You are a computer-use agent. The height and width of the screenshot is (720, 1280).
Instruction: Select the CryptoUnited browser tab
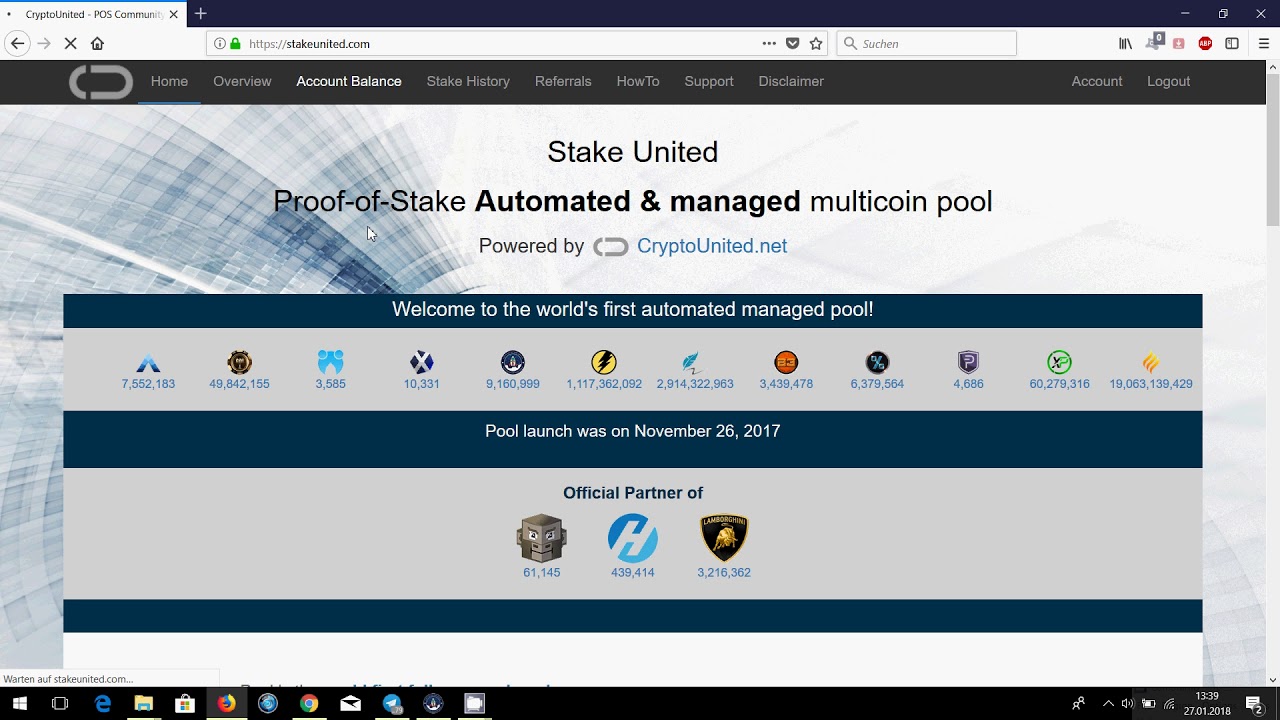93,14
